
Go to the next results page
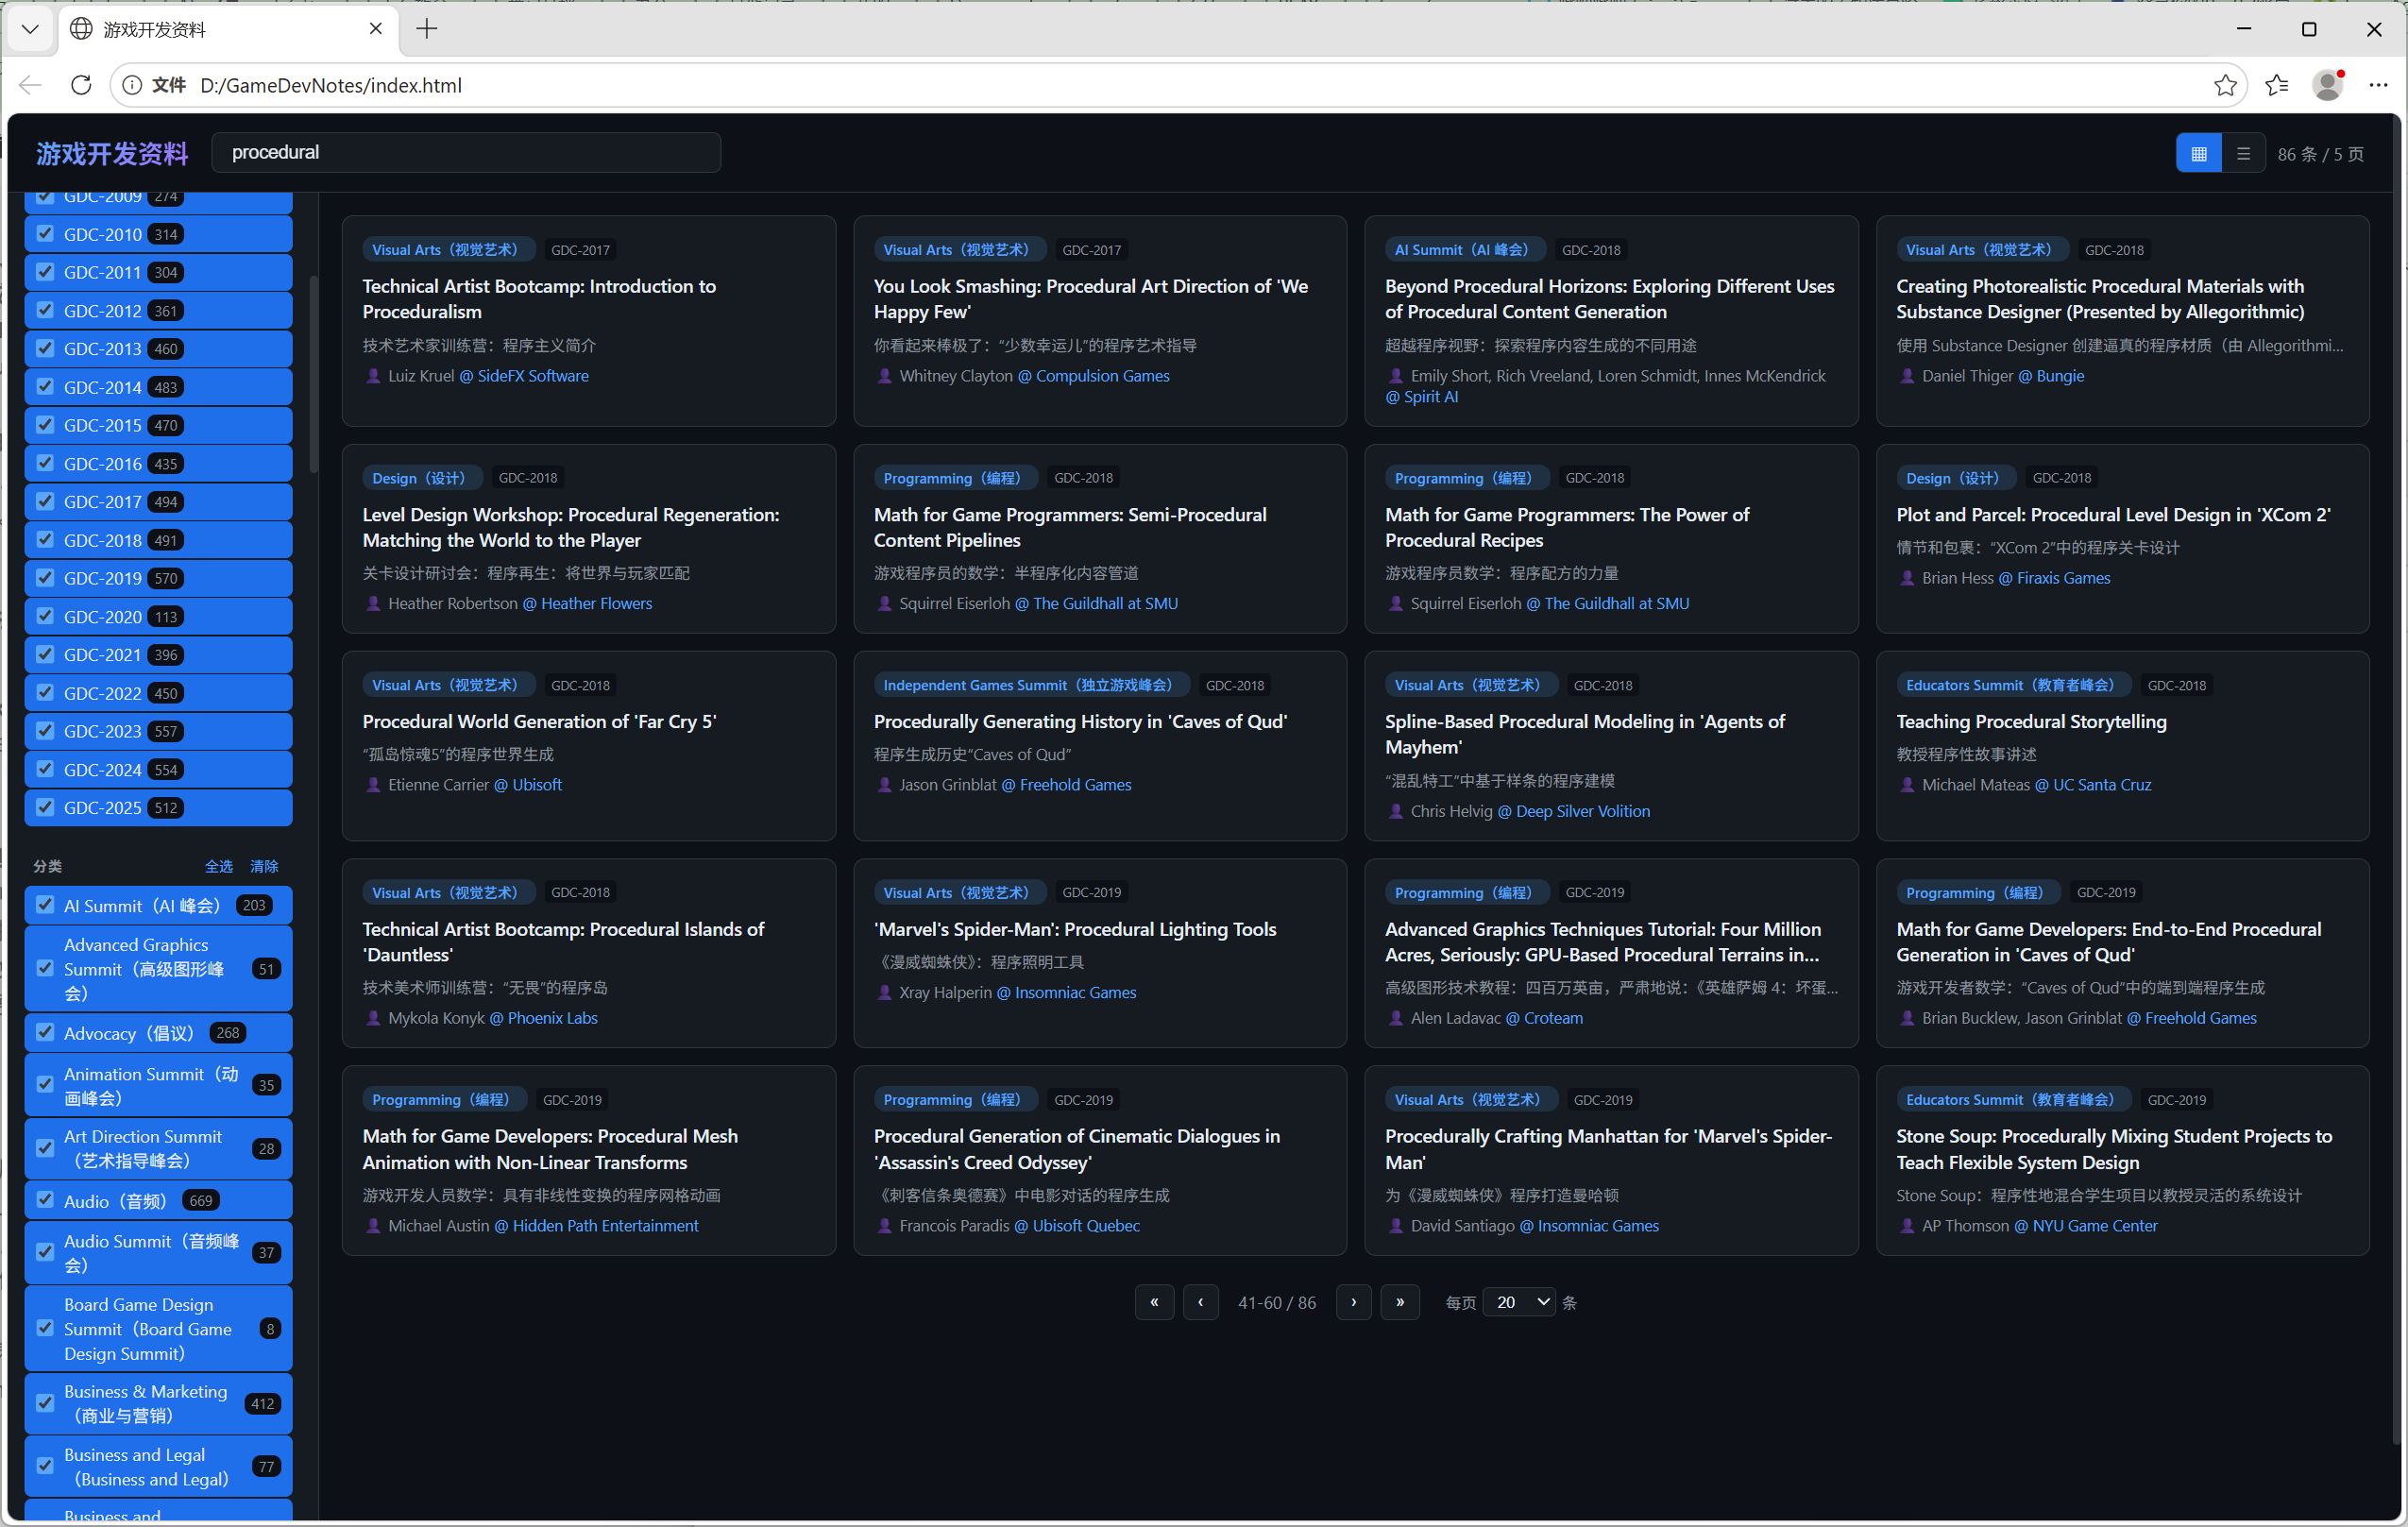(x=1353, y=1302)
